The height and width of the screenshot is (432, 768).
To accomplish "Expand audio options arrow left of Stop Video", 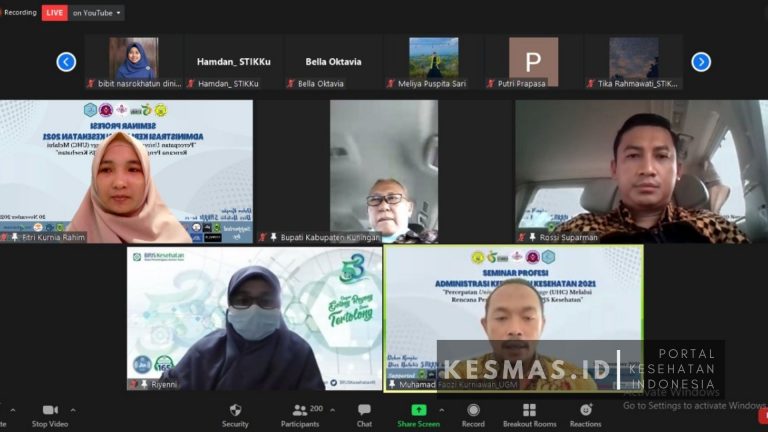I will pos(13,410).
